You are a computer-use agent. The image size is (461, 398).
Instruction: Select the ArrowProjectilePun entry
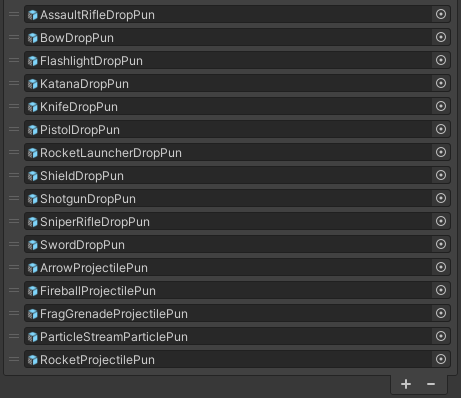237,267
